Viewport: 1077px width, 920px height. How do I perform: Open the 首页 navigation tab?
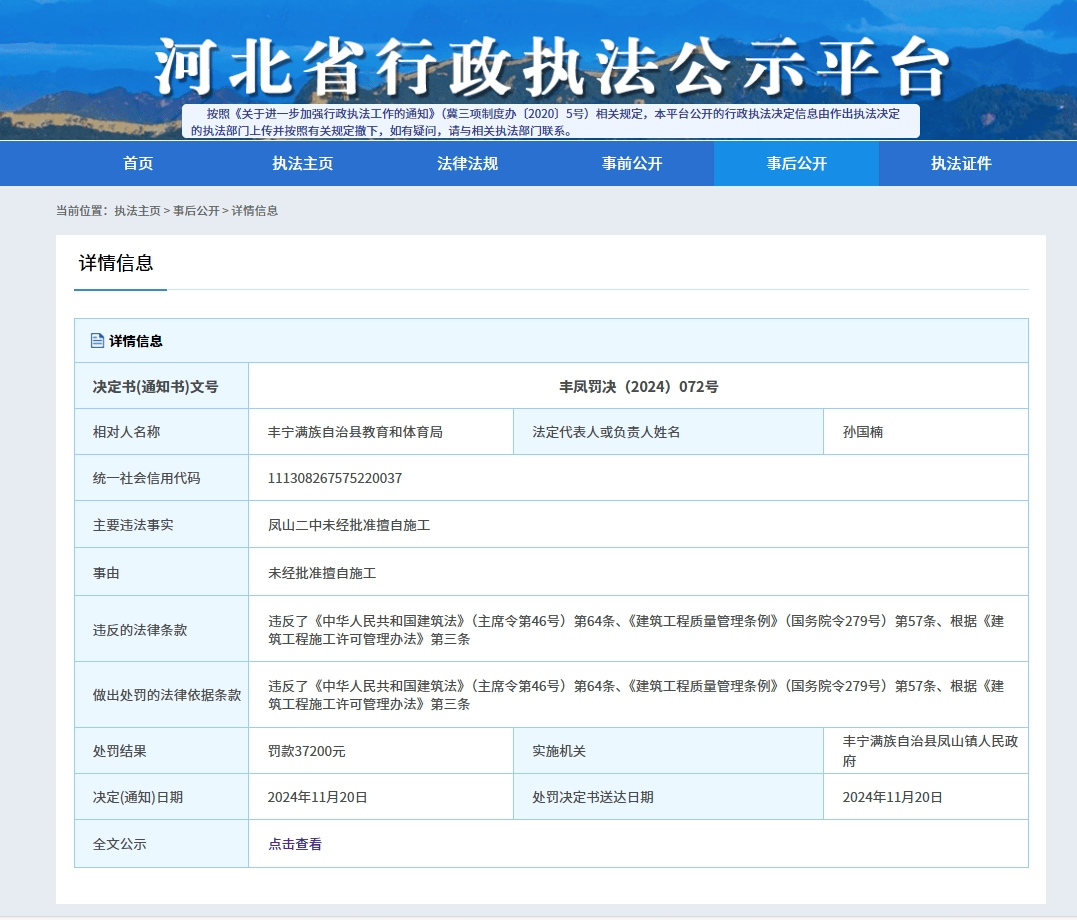pyautogui.click(x=138, y=164)
